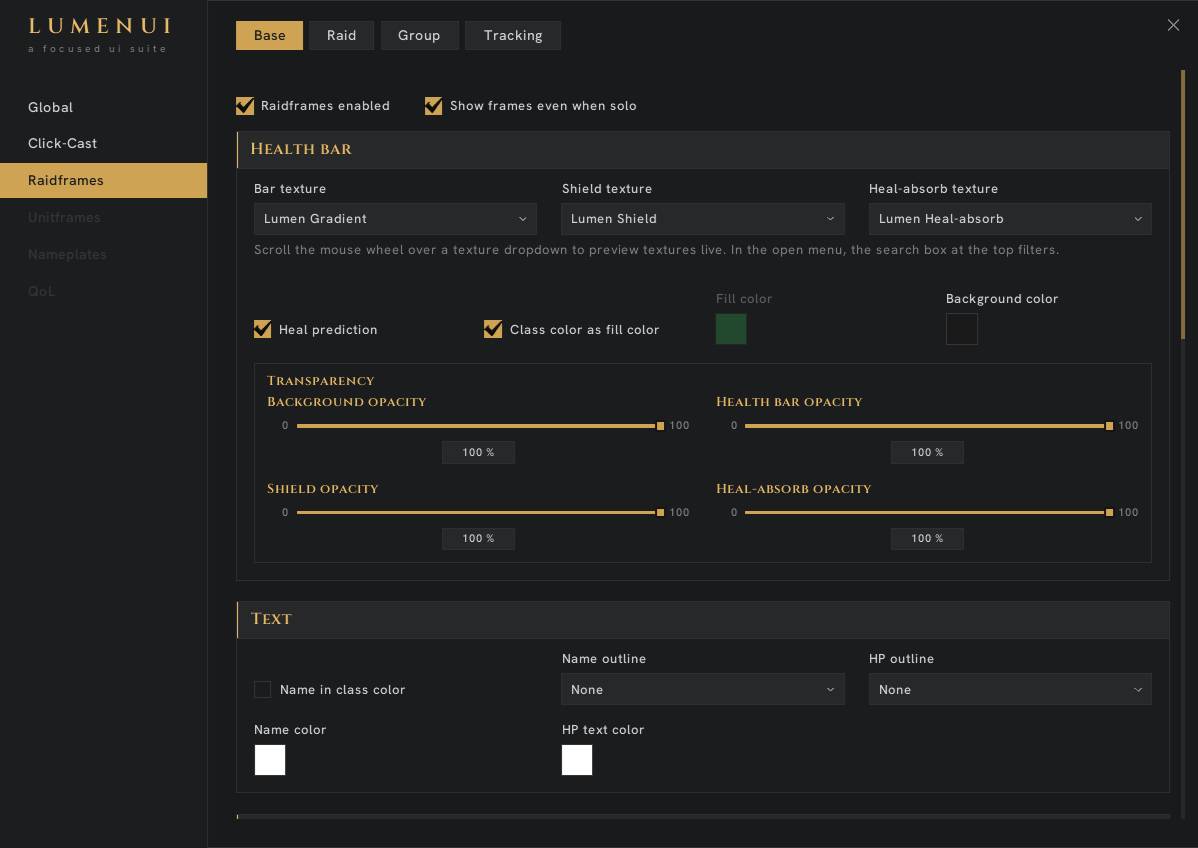
Task: Open the Click-Cast settings page
Action: pos(103,144)
